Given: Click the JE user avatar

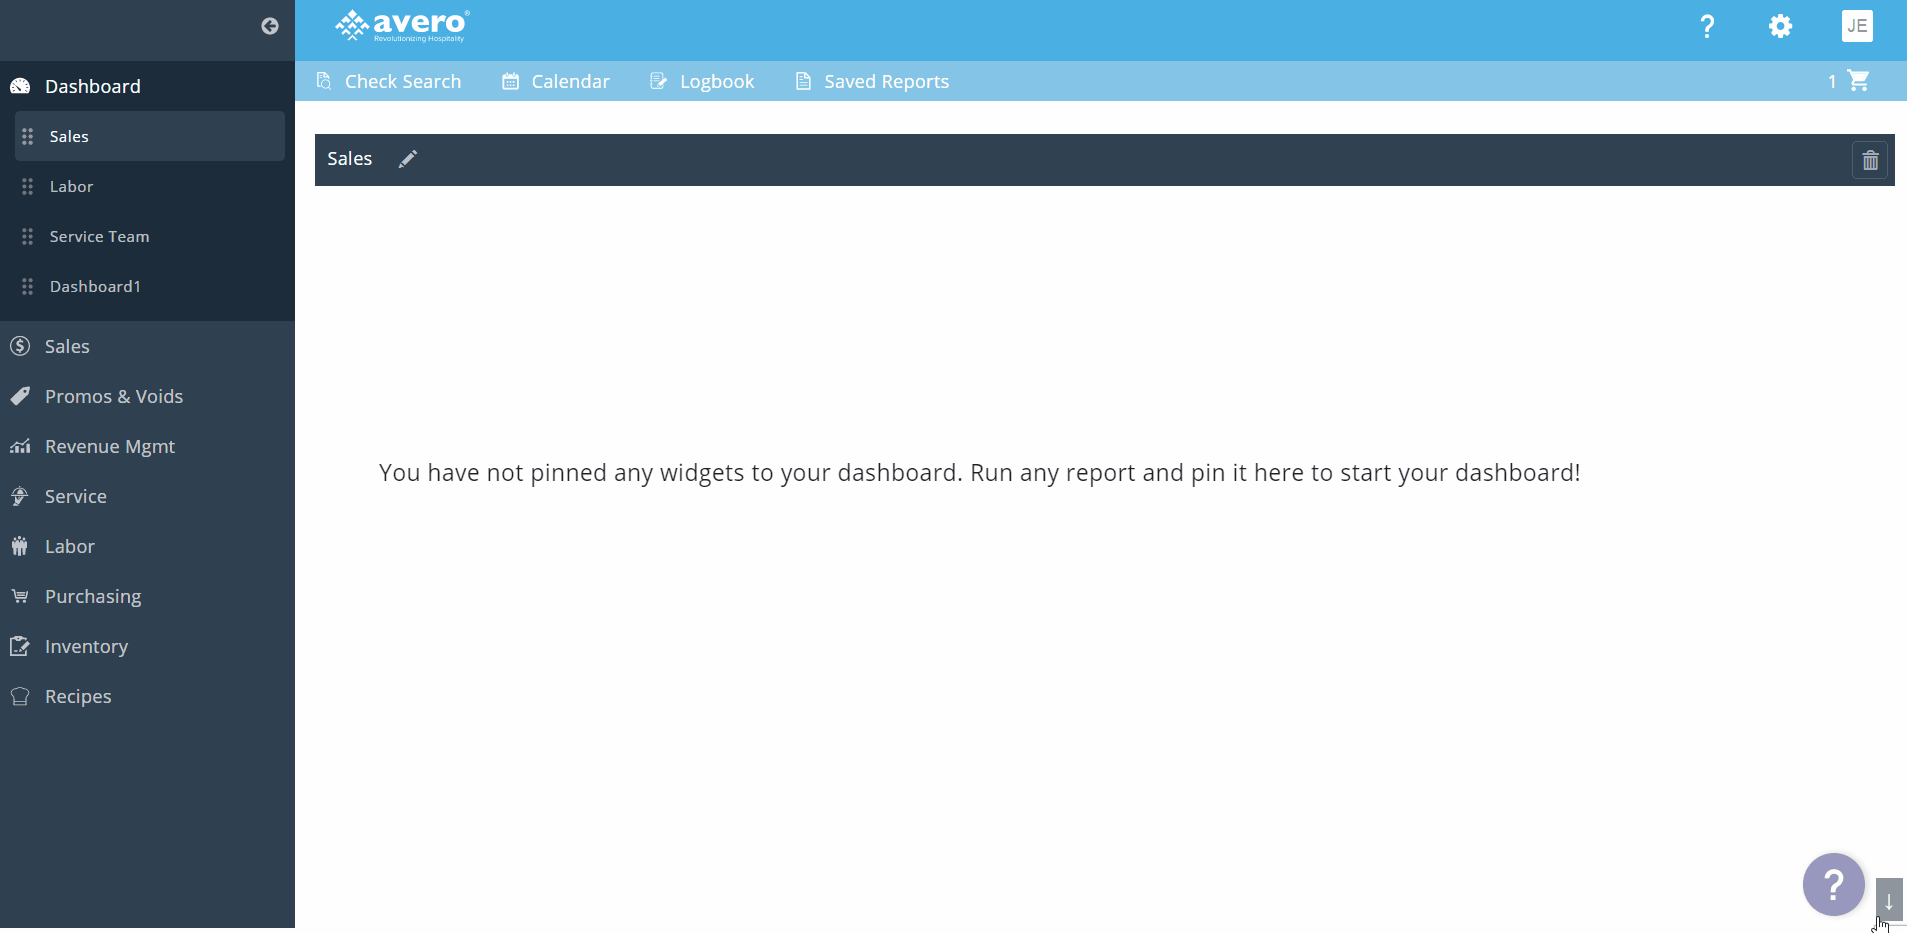Looking at the screenshot, I should click(1856, 26).
